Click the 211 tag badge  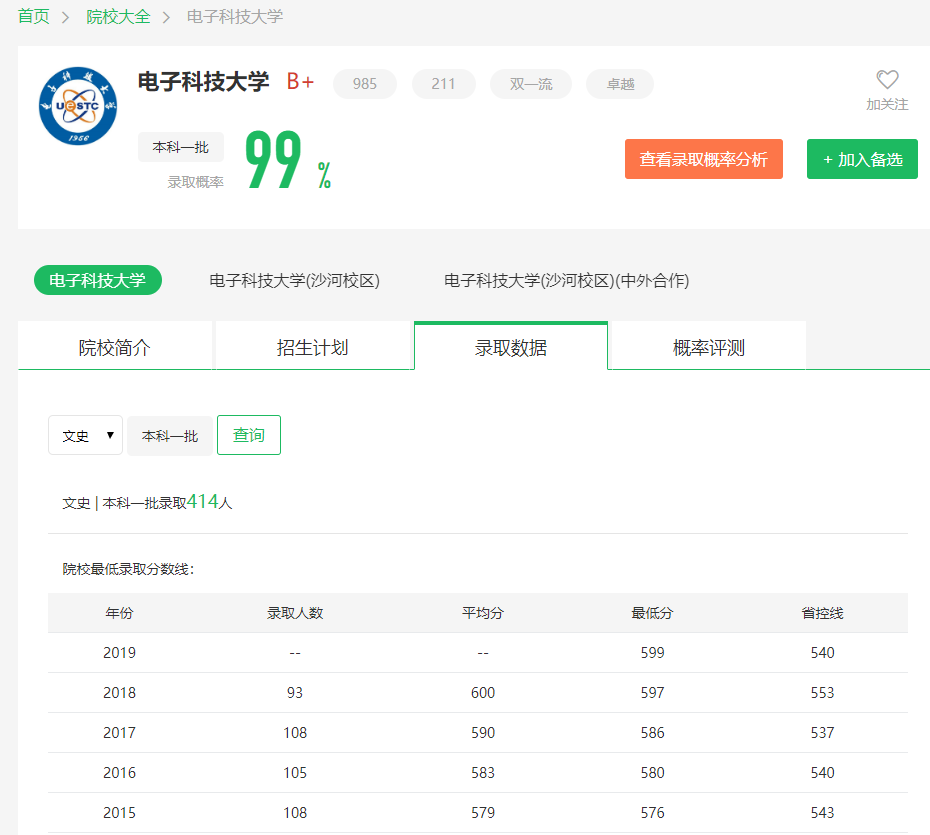click(x=444, y=84)
